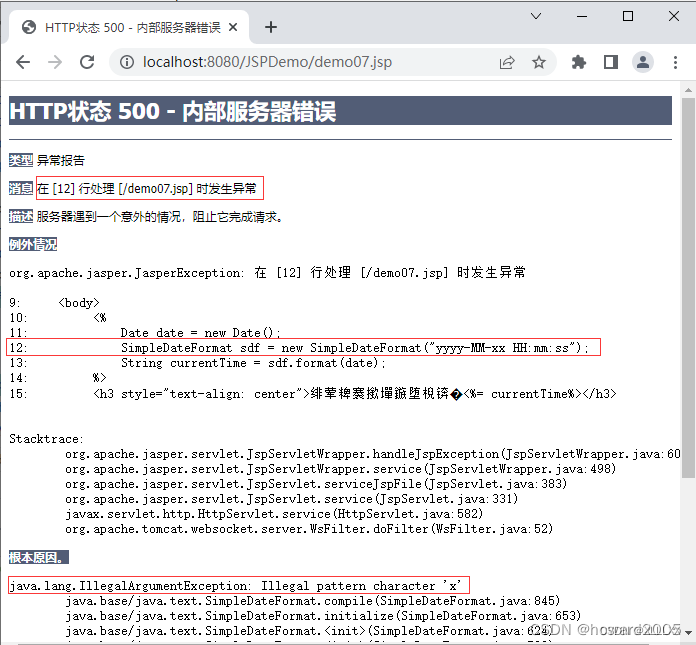Click the JspServlet.service (java:331) stack line
The height and width of the screenshot is (645, 696).
291,499
